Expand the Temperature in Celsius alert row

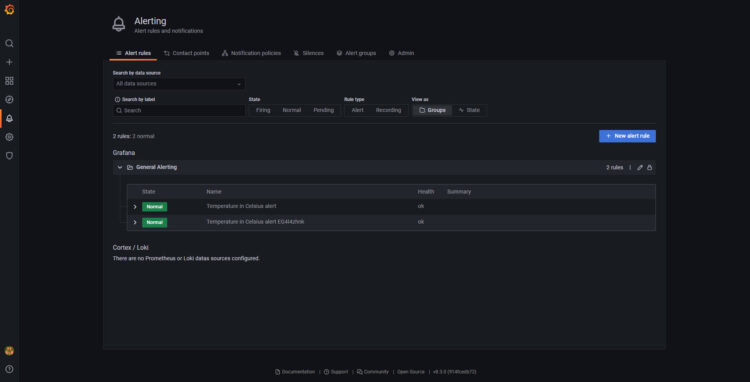(x=135, y=207)
